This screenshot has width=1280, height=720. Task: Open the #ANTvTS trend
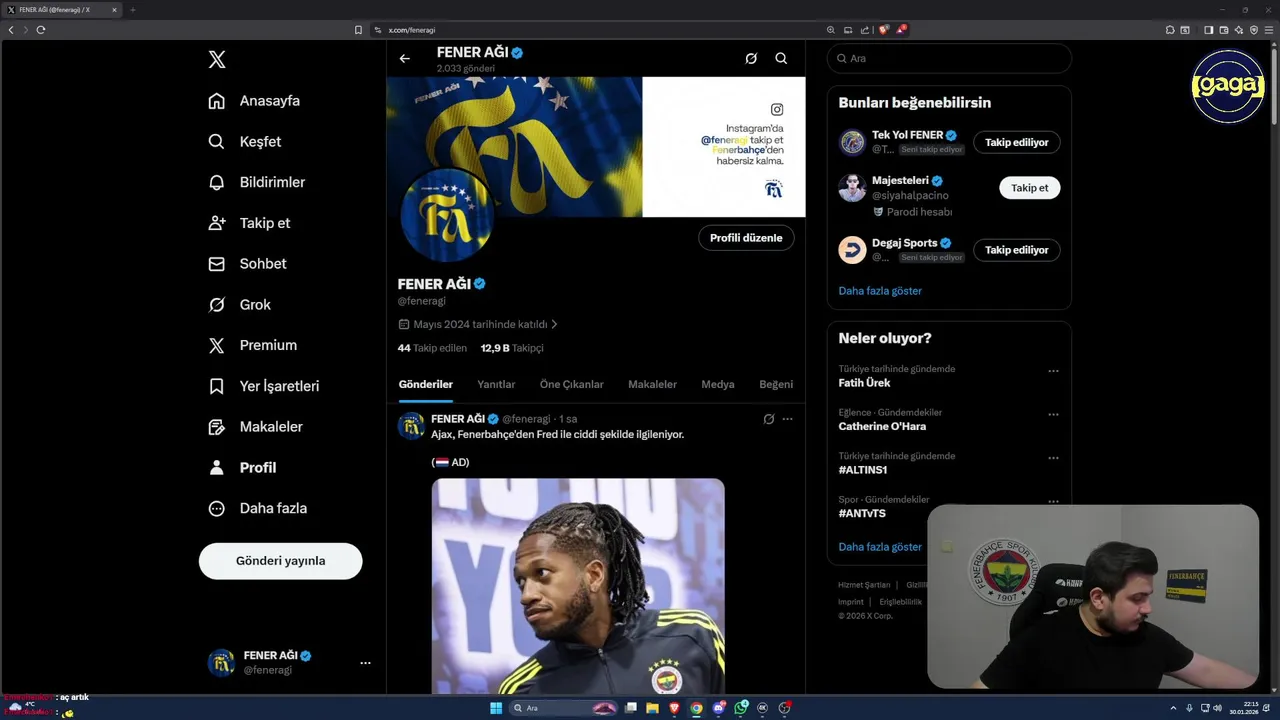tap(862, 513)
